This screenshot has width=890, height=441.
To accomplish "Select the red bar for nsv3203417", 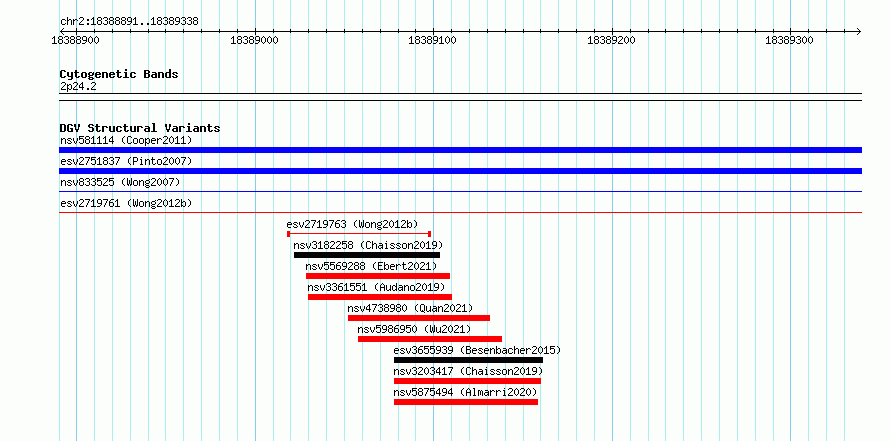I will point(467,381).
